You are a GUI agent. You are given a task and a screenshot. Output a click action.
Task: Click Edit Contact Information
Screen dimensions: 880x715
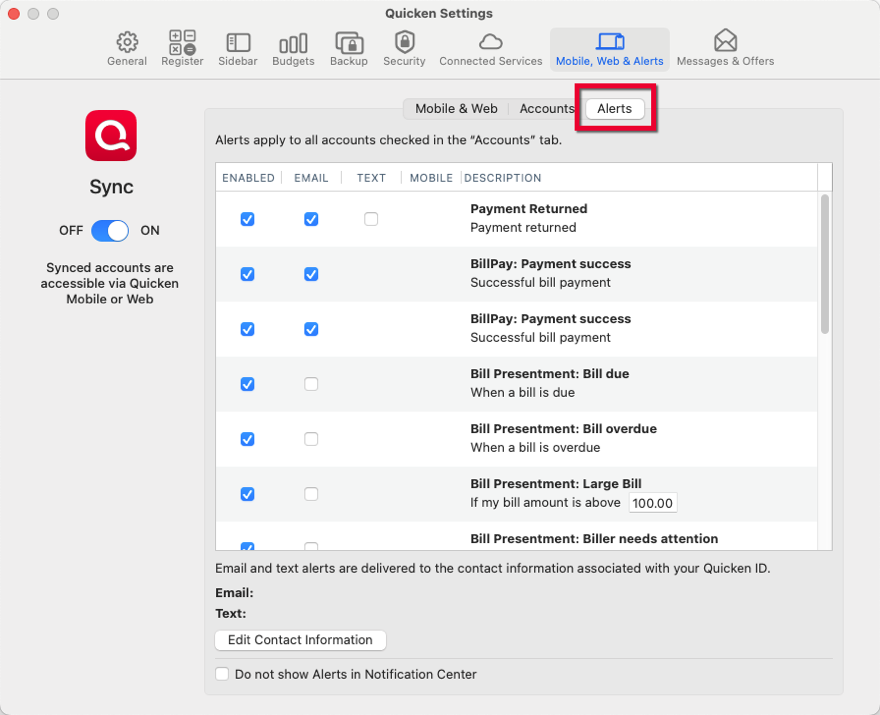click(x=299, y=640)
